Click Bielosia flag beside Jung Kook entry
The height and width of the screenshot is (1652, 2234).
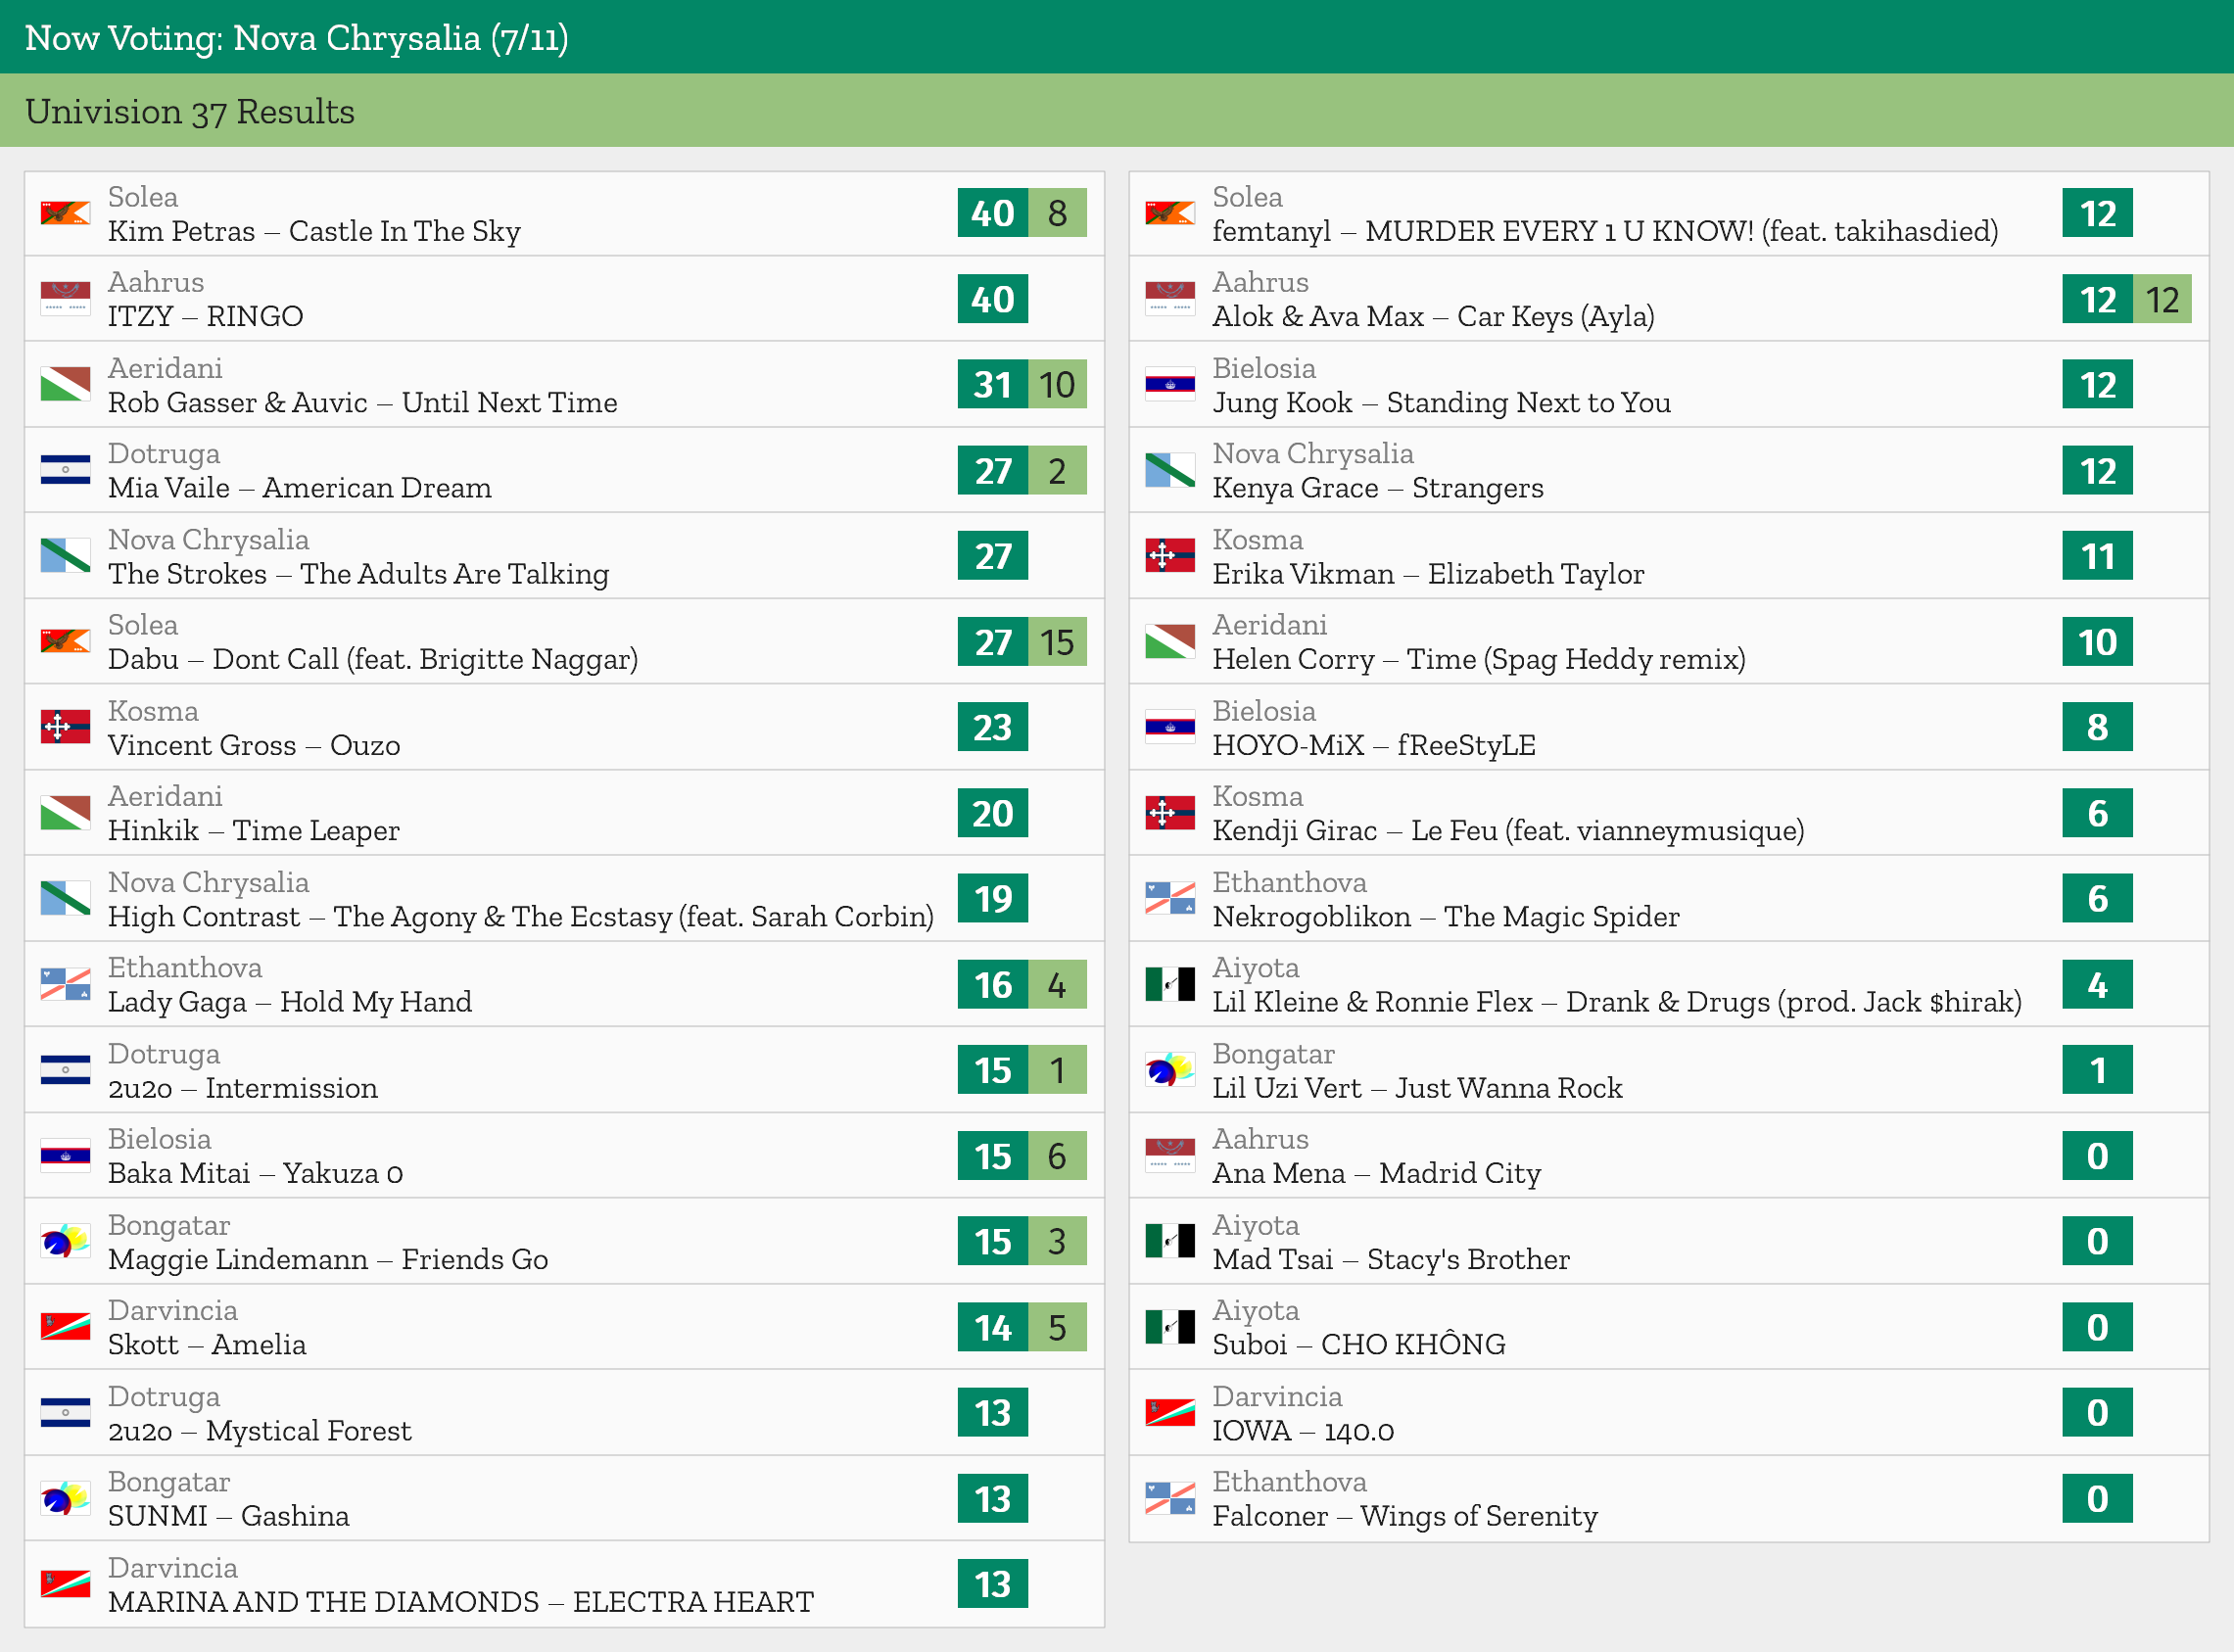click(1170, 385)
